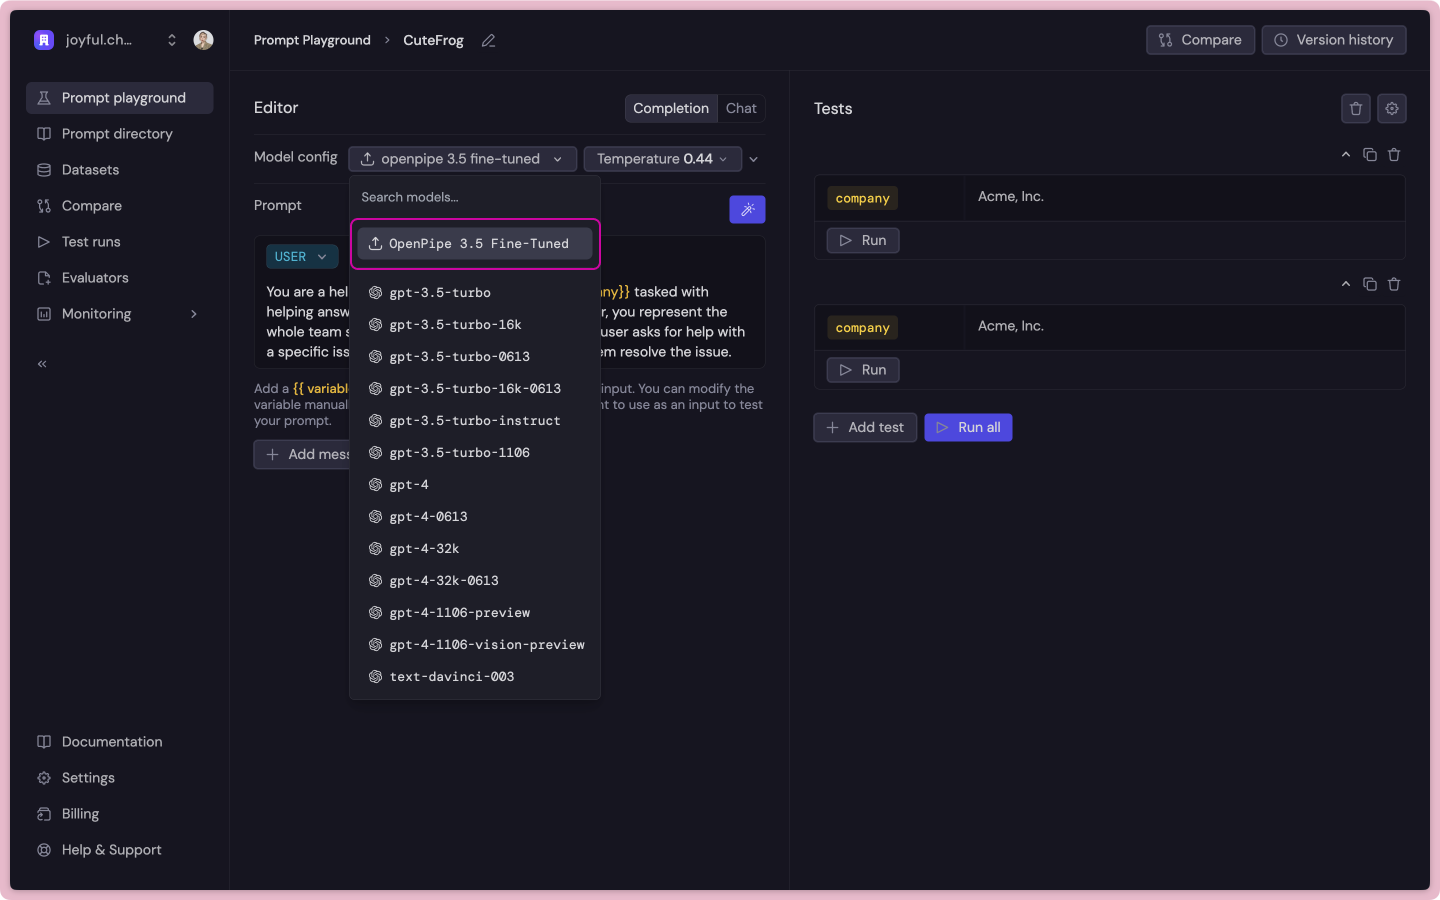1440x900 pixels.
Task: Open Prompt playground in the sidebar
Action: 120,98
